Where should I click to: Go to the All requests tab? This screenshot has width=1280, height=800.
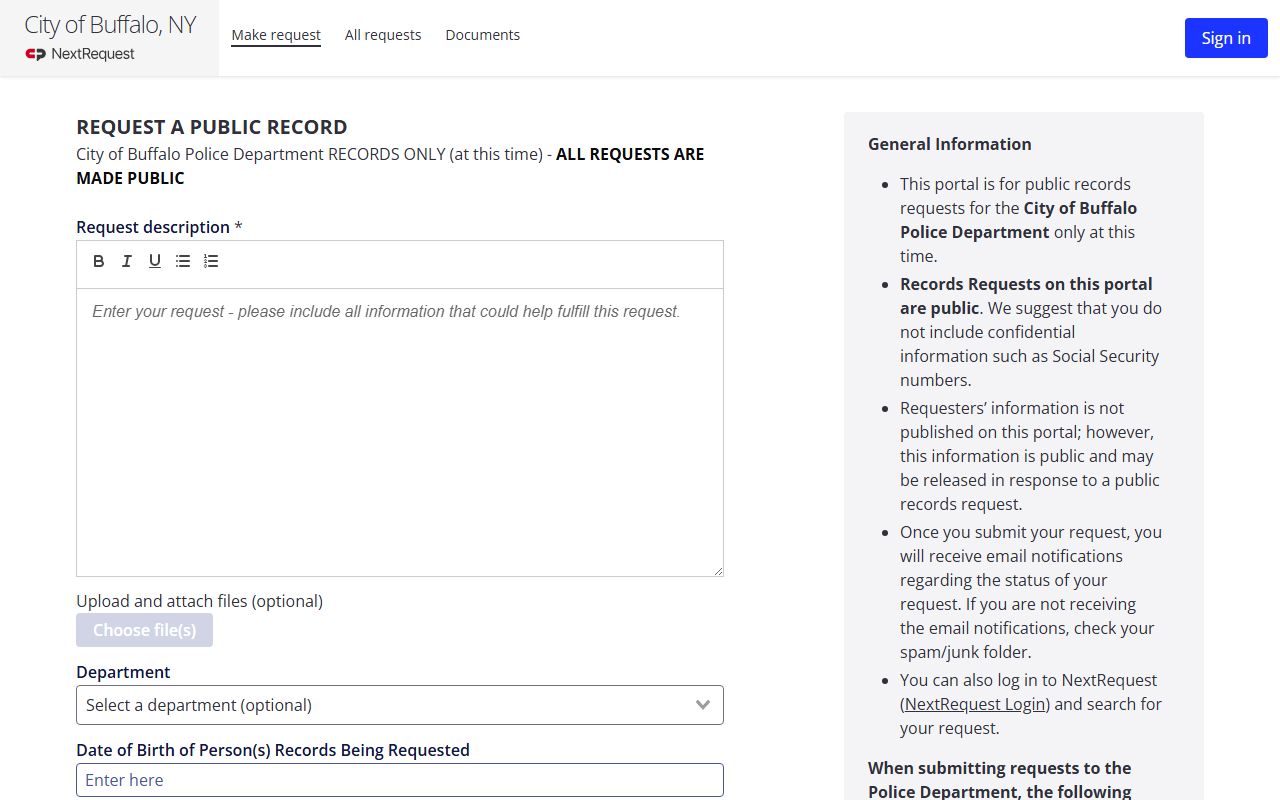383,35
